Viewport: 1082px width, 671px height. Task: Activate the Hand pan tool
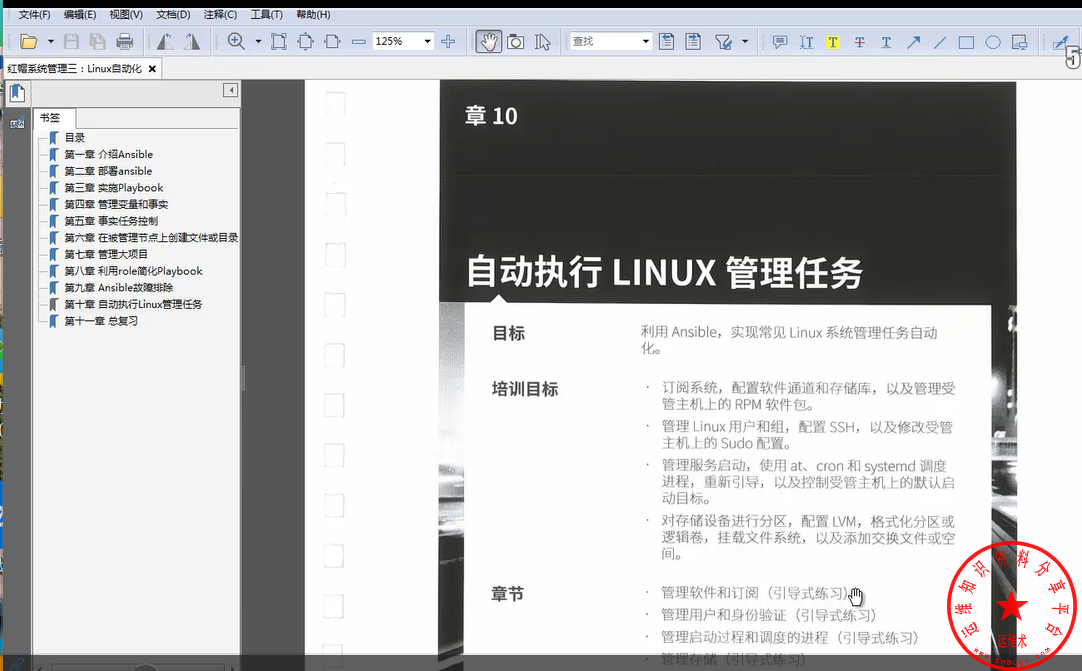tap(488, 42)
